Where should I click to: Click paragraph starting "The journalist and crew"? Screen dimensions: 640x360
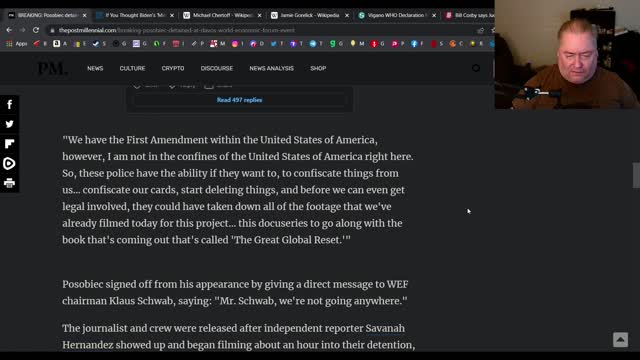pyautogui.click(x=239, y=337)
